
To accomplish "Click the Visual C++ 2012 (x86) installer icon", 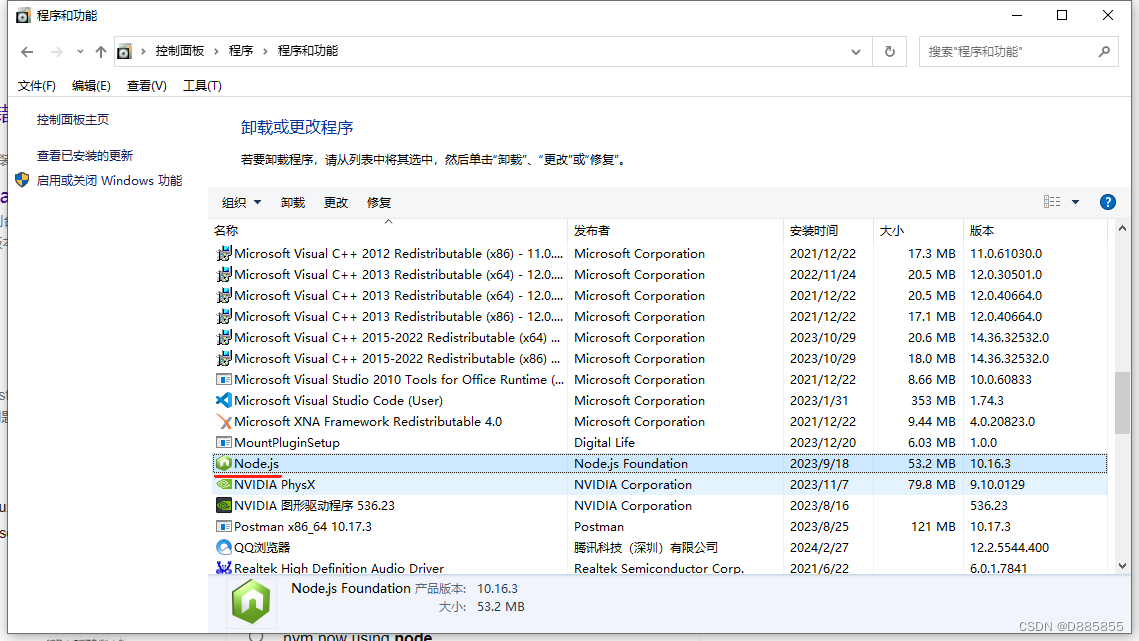I will (x=224, y=254).
